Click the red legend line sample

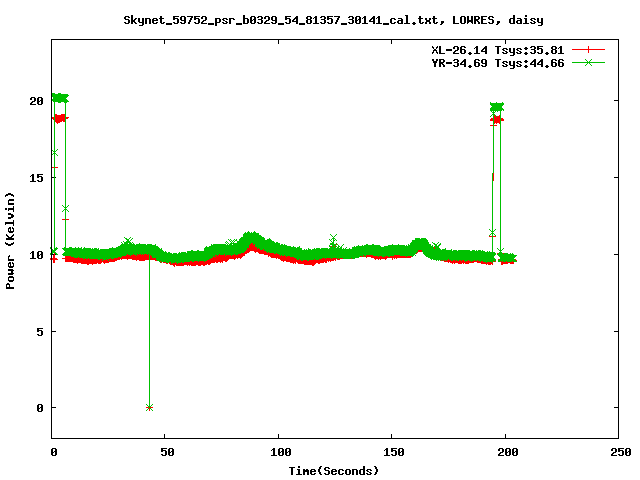(588, 50)
